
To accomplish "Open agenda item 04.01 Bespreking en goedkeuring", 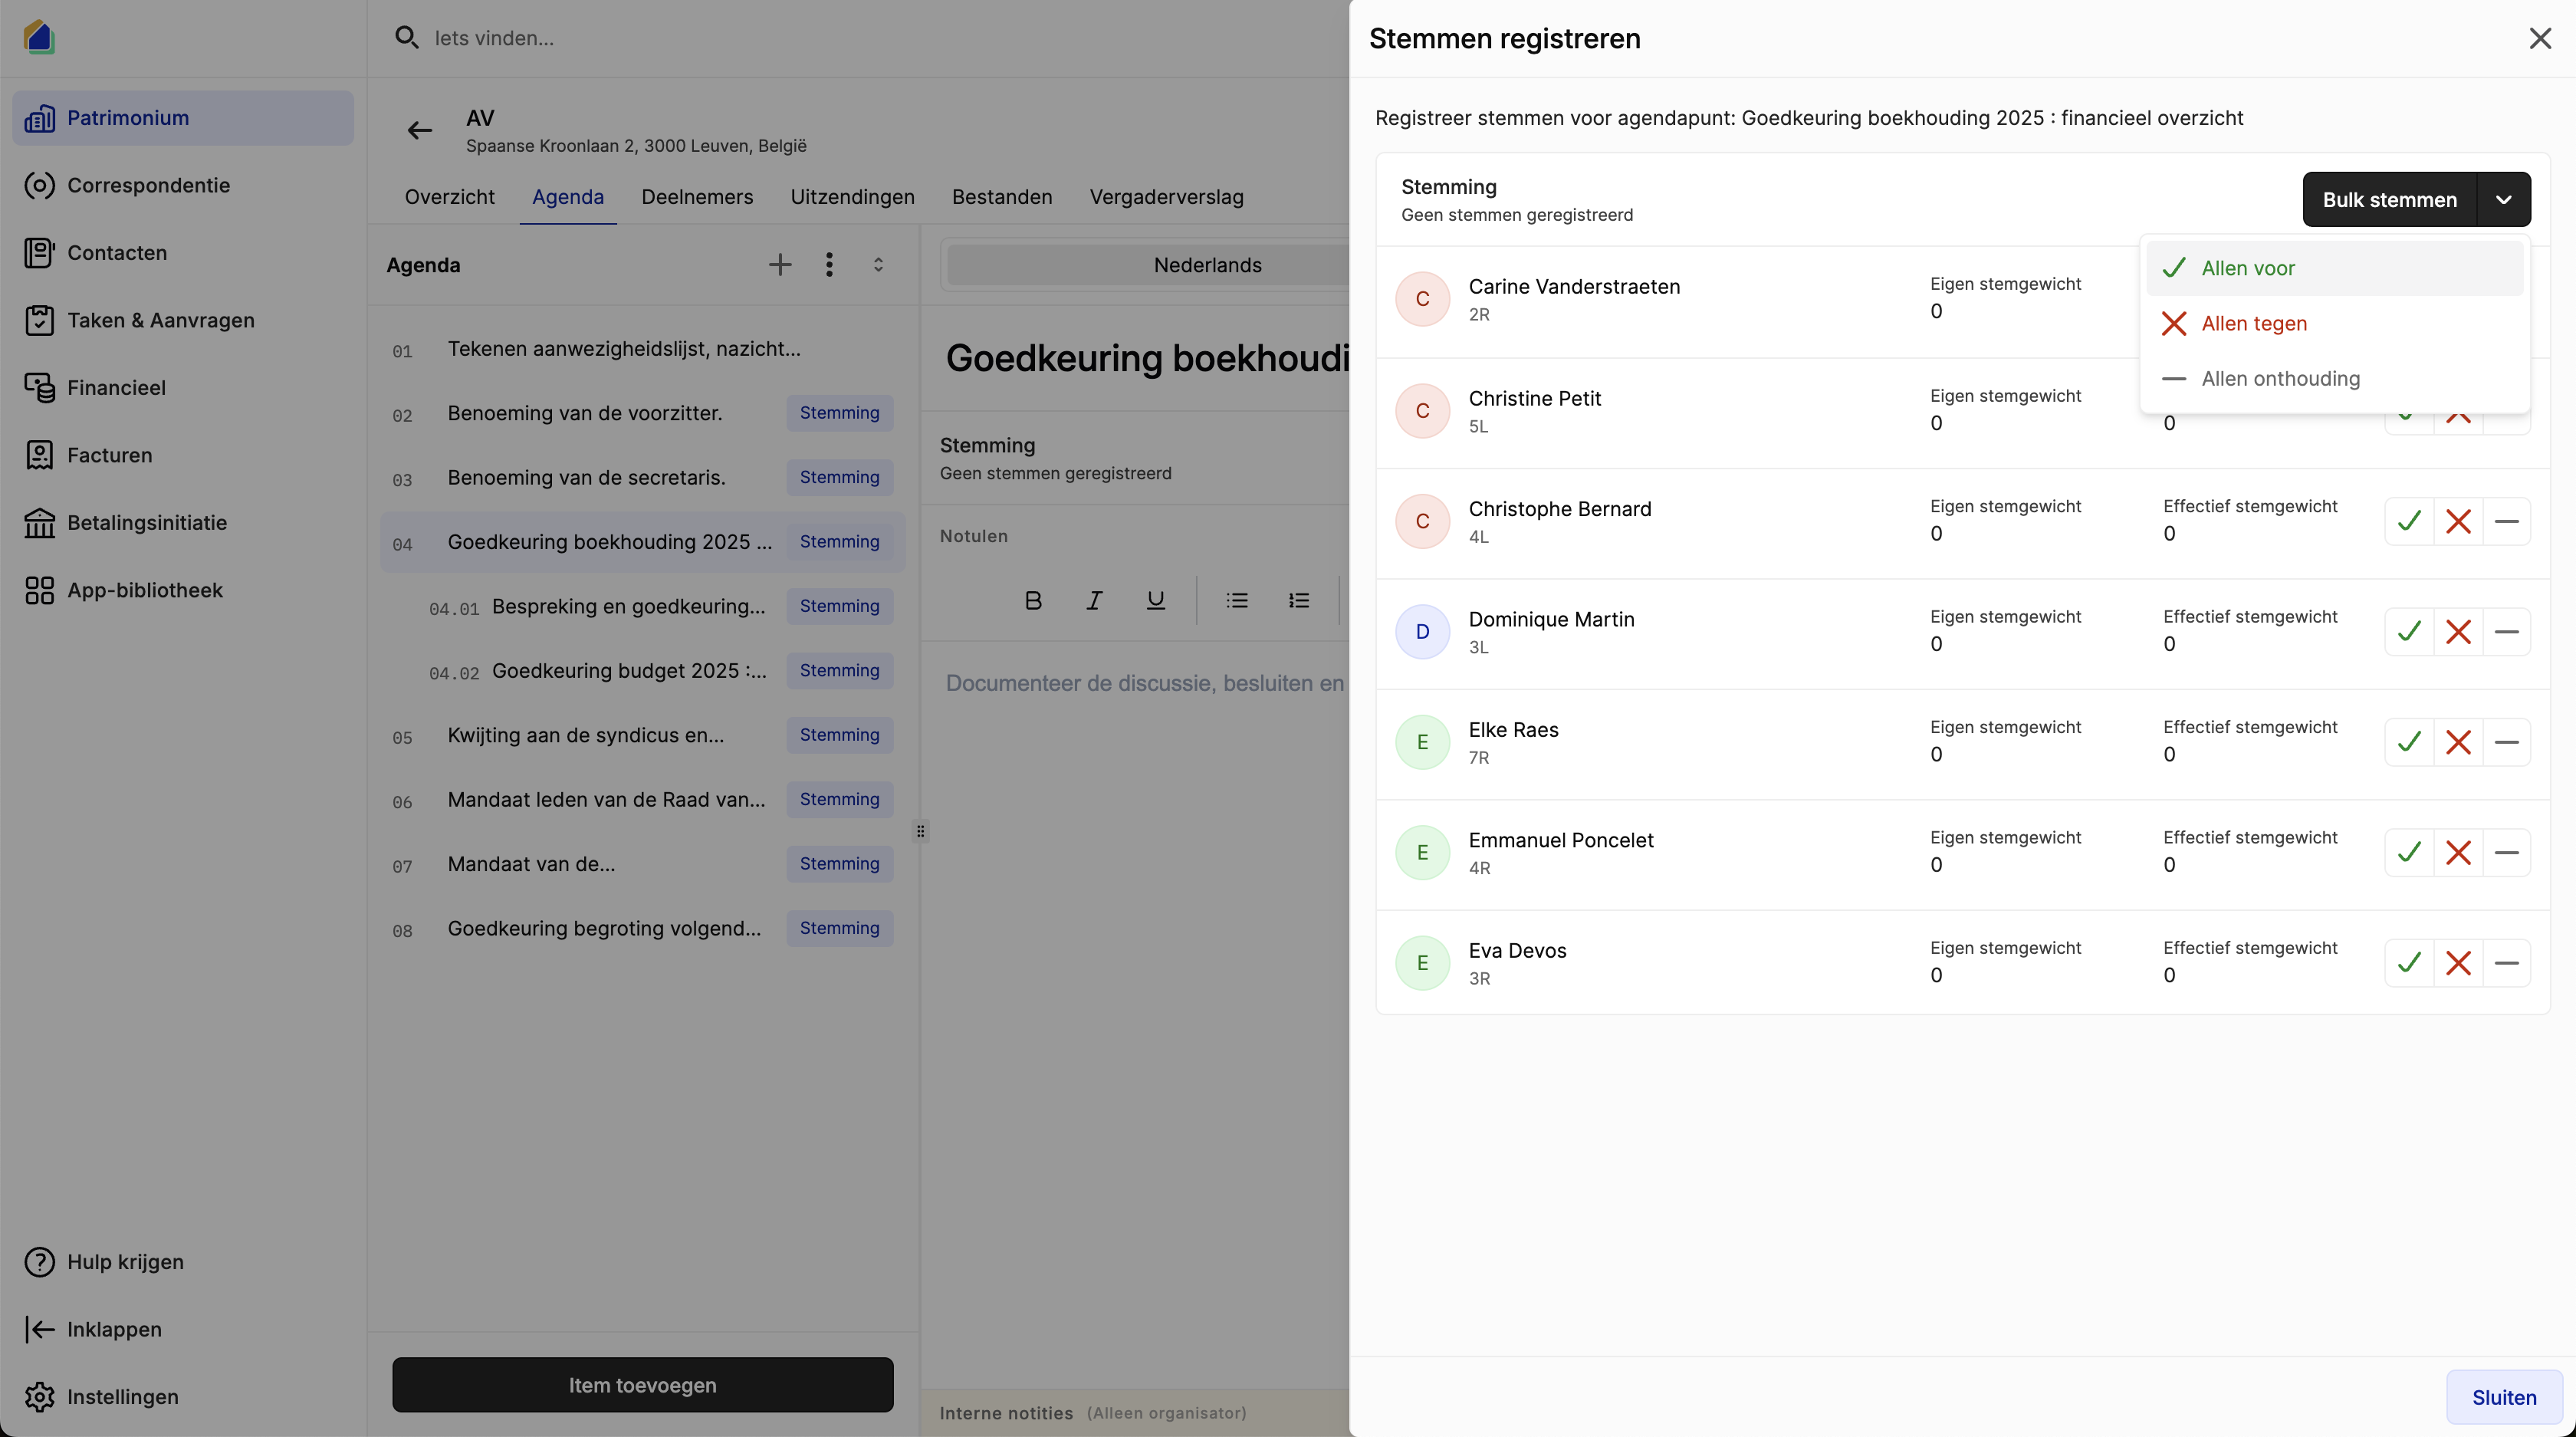I will [x=642, y=606].
